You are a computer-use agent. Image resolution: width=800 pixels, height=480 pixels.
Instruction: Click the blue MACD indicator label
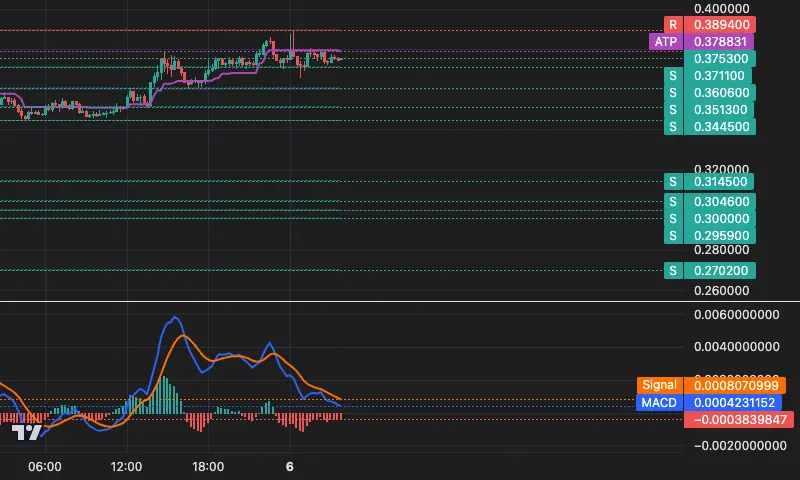[x=659, y=402]
